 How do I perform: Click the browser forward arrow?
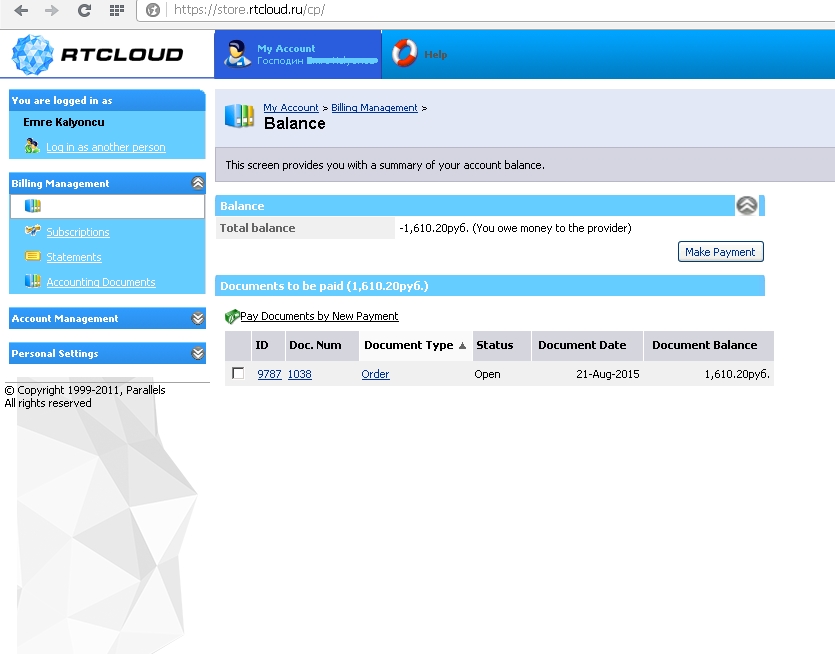52,10
